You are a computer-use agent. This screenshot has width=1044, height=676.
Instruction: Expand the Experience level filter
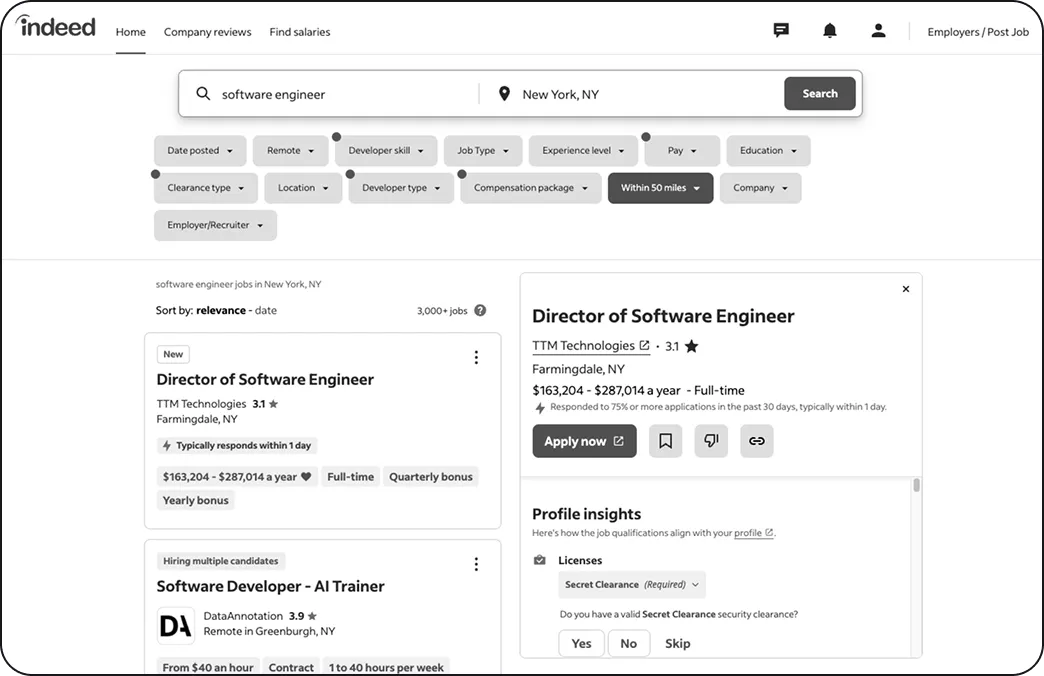coord(583,151)
